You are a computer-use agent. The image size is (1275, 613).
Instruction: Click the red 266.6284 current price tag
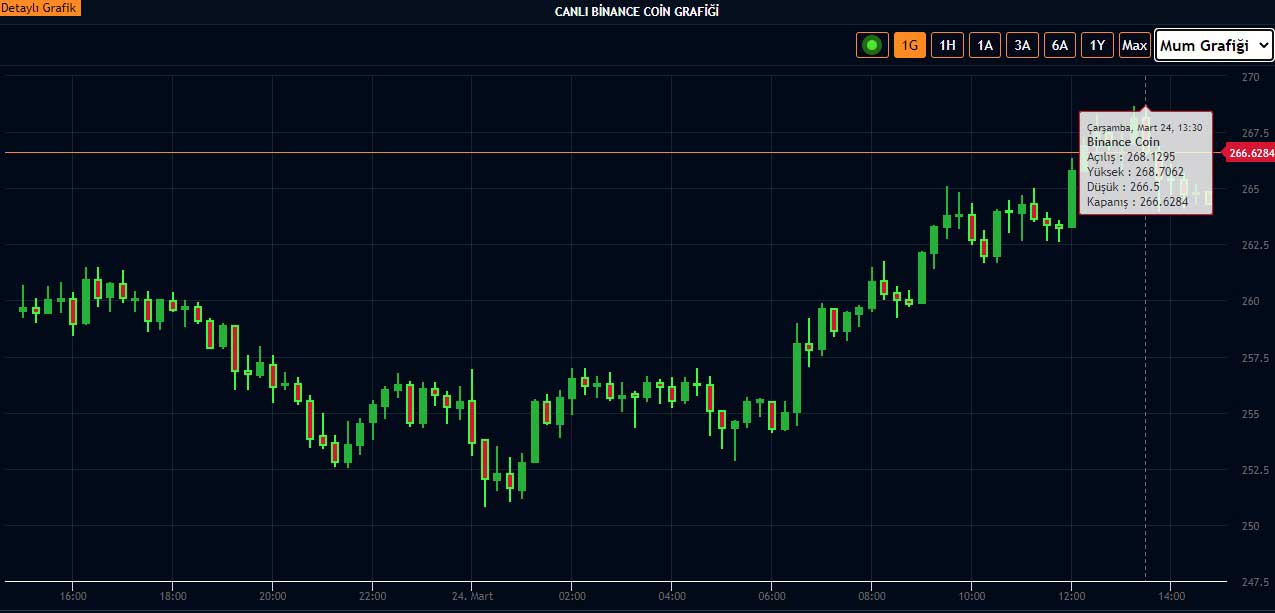(1250, 153)
